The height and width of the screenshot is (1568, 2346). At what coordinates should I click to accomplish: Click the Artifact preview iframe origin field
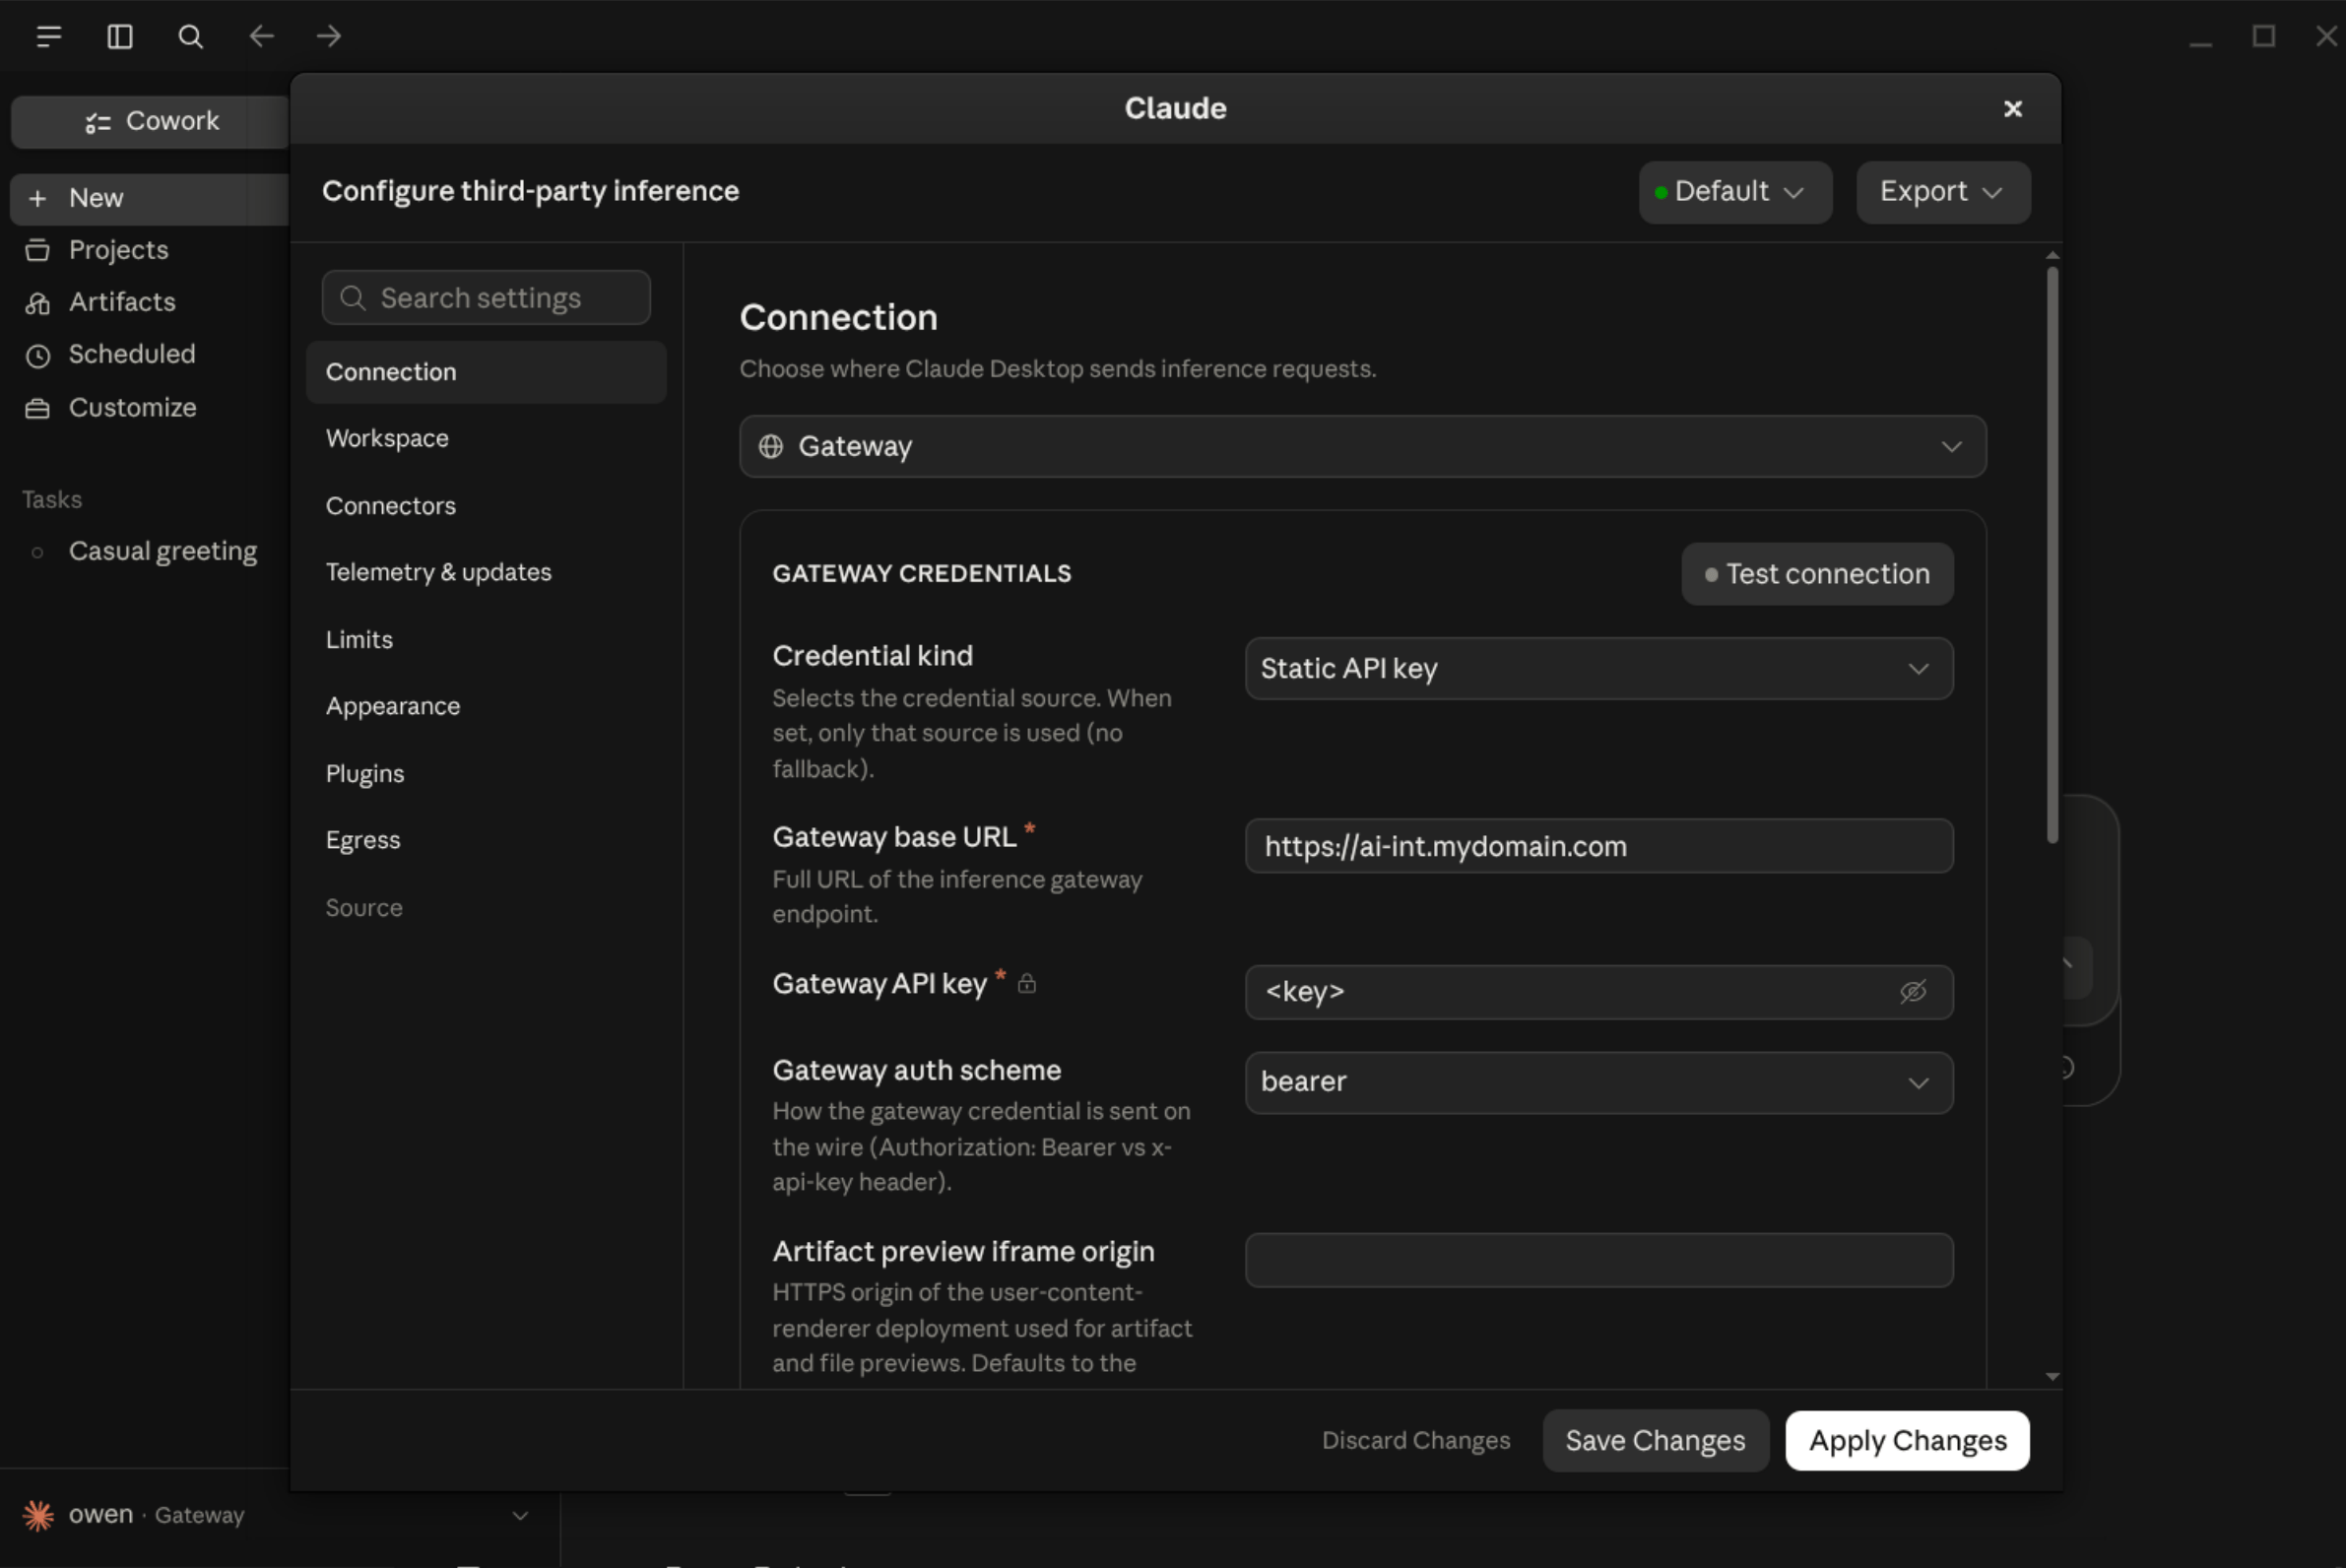(x=1598, y=1260)
